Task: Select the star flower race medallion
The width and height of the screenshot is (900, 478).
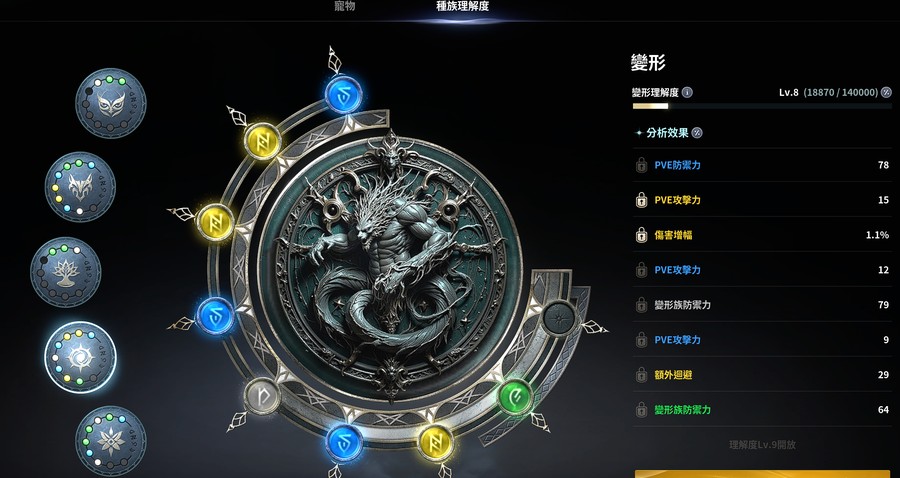Action: pos(111,441)
